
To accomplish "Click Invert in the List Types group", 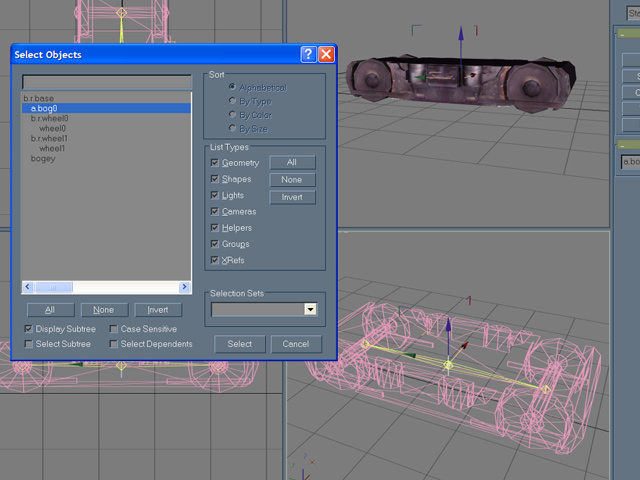I will 292,198.
